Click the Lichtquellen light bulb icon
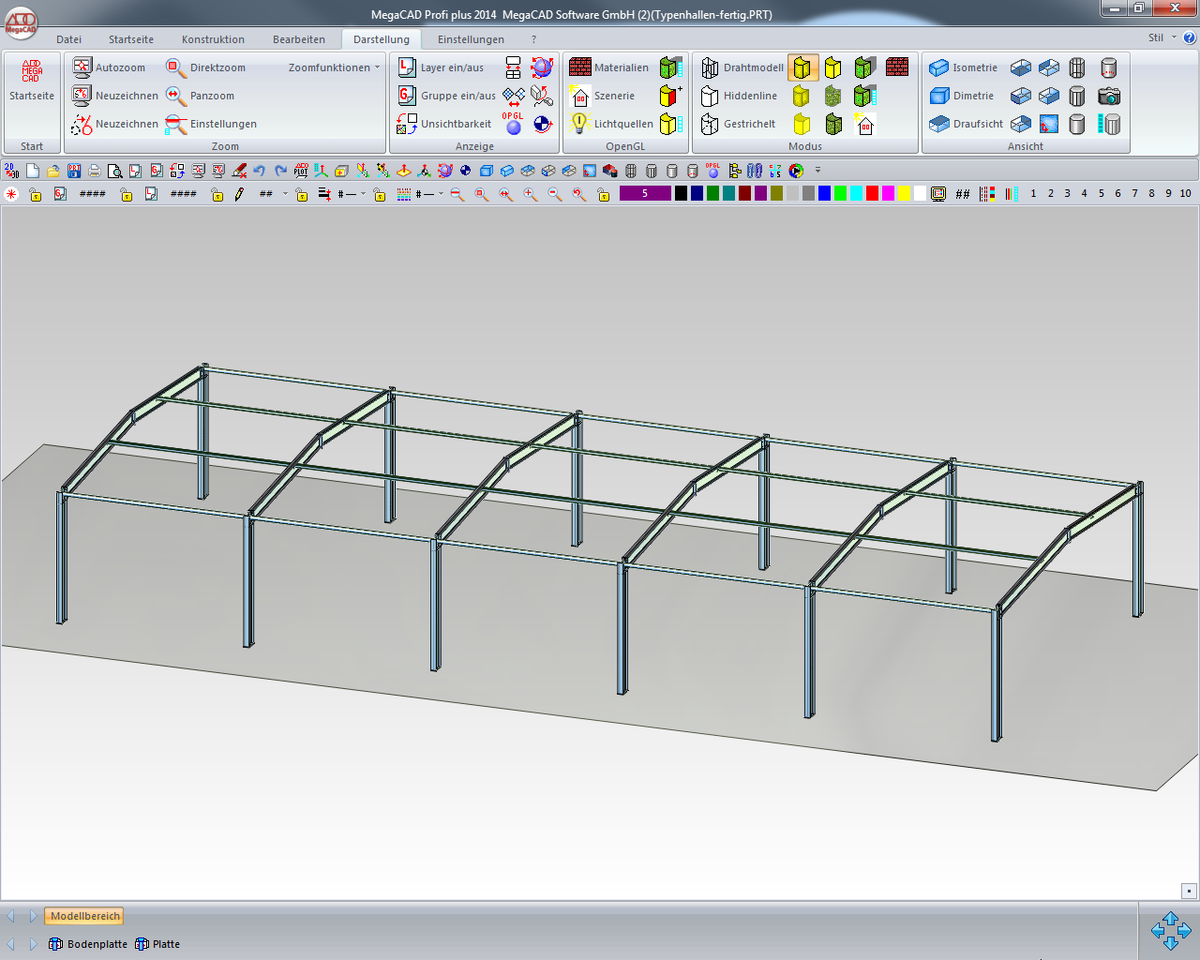This screenshot has height=960, width=1200. (x=580, y=124)
